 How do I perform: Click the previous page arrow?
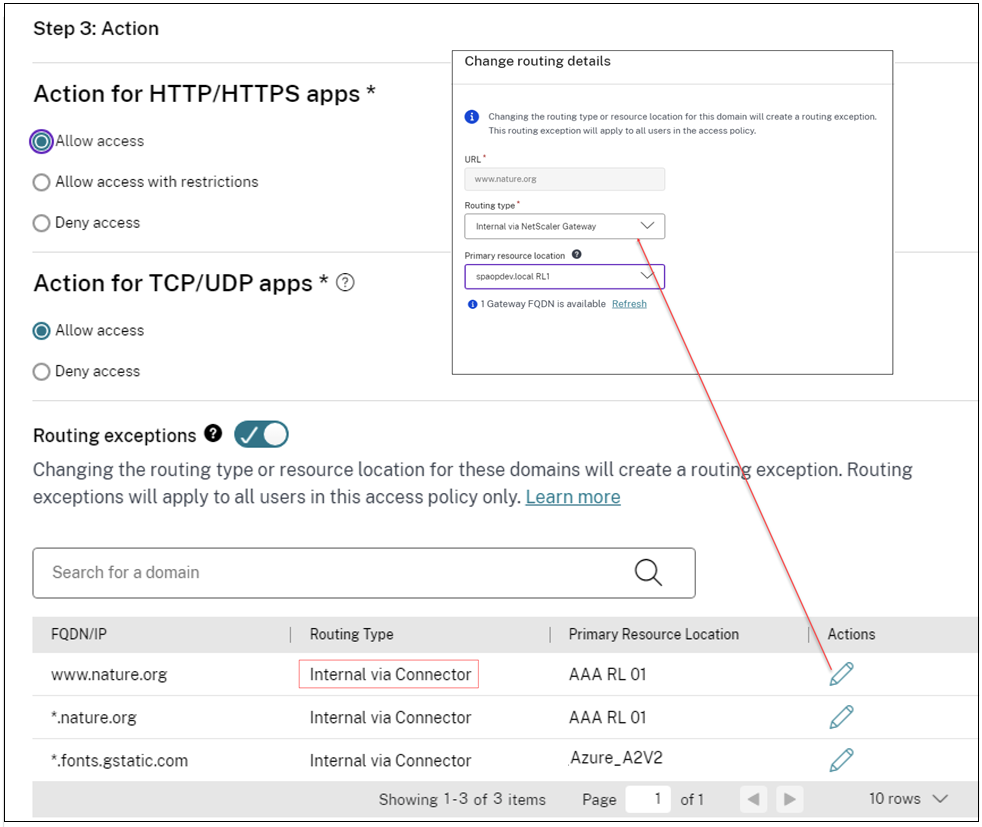(x=753, y=798)
